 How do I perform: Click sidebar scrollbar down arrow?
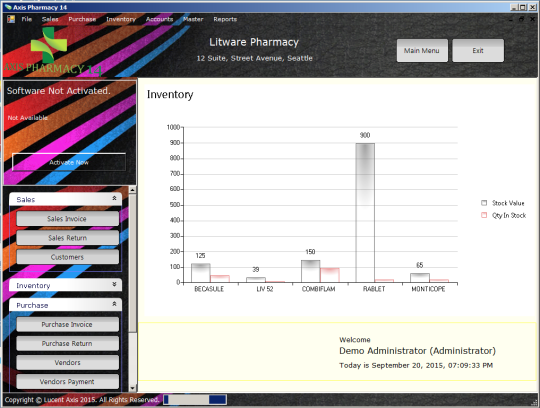133,388
